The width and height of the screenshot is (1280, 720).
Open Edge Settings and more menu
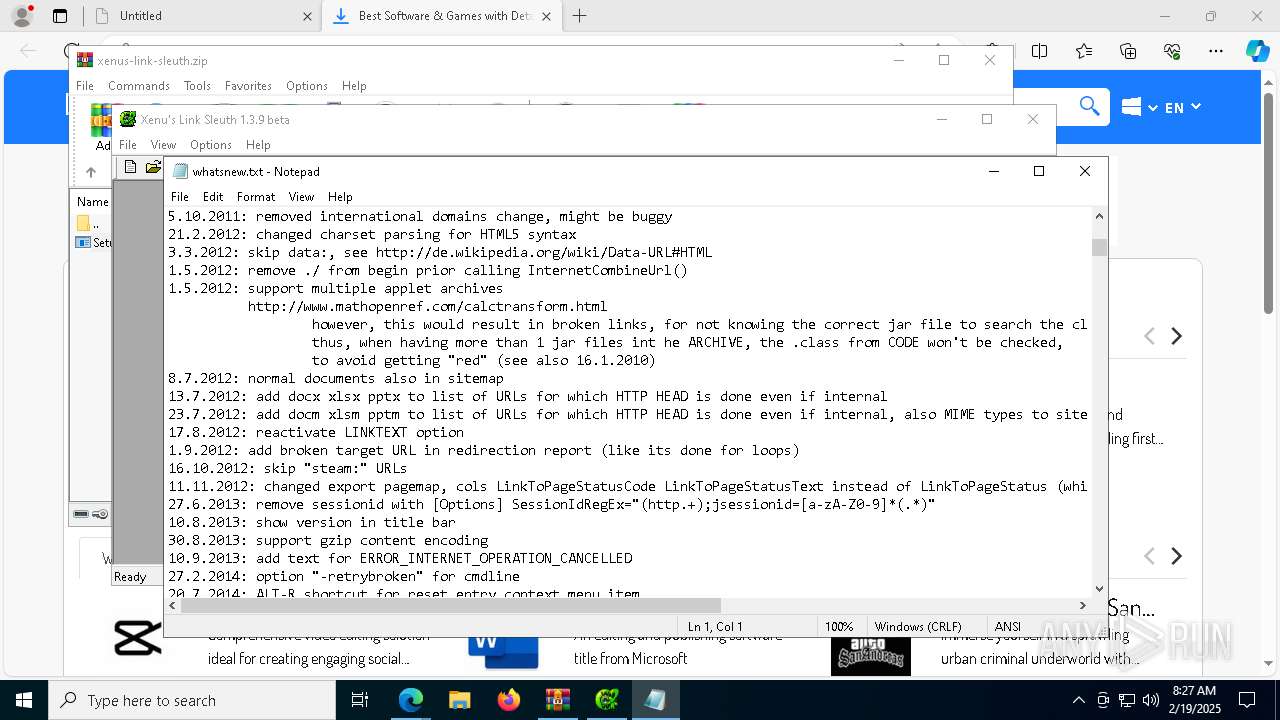point(1216,51)
